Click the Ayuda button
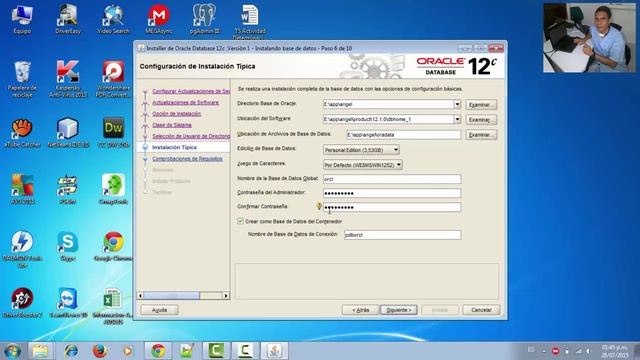 click(x=159, y=310)
